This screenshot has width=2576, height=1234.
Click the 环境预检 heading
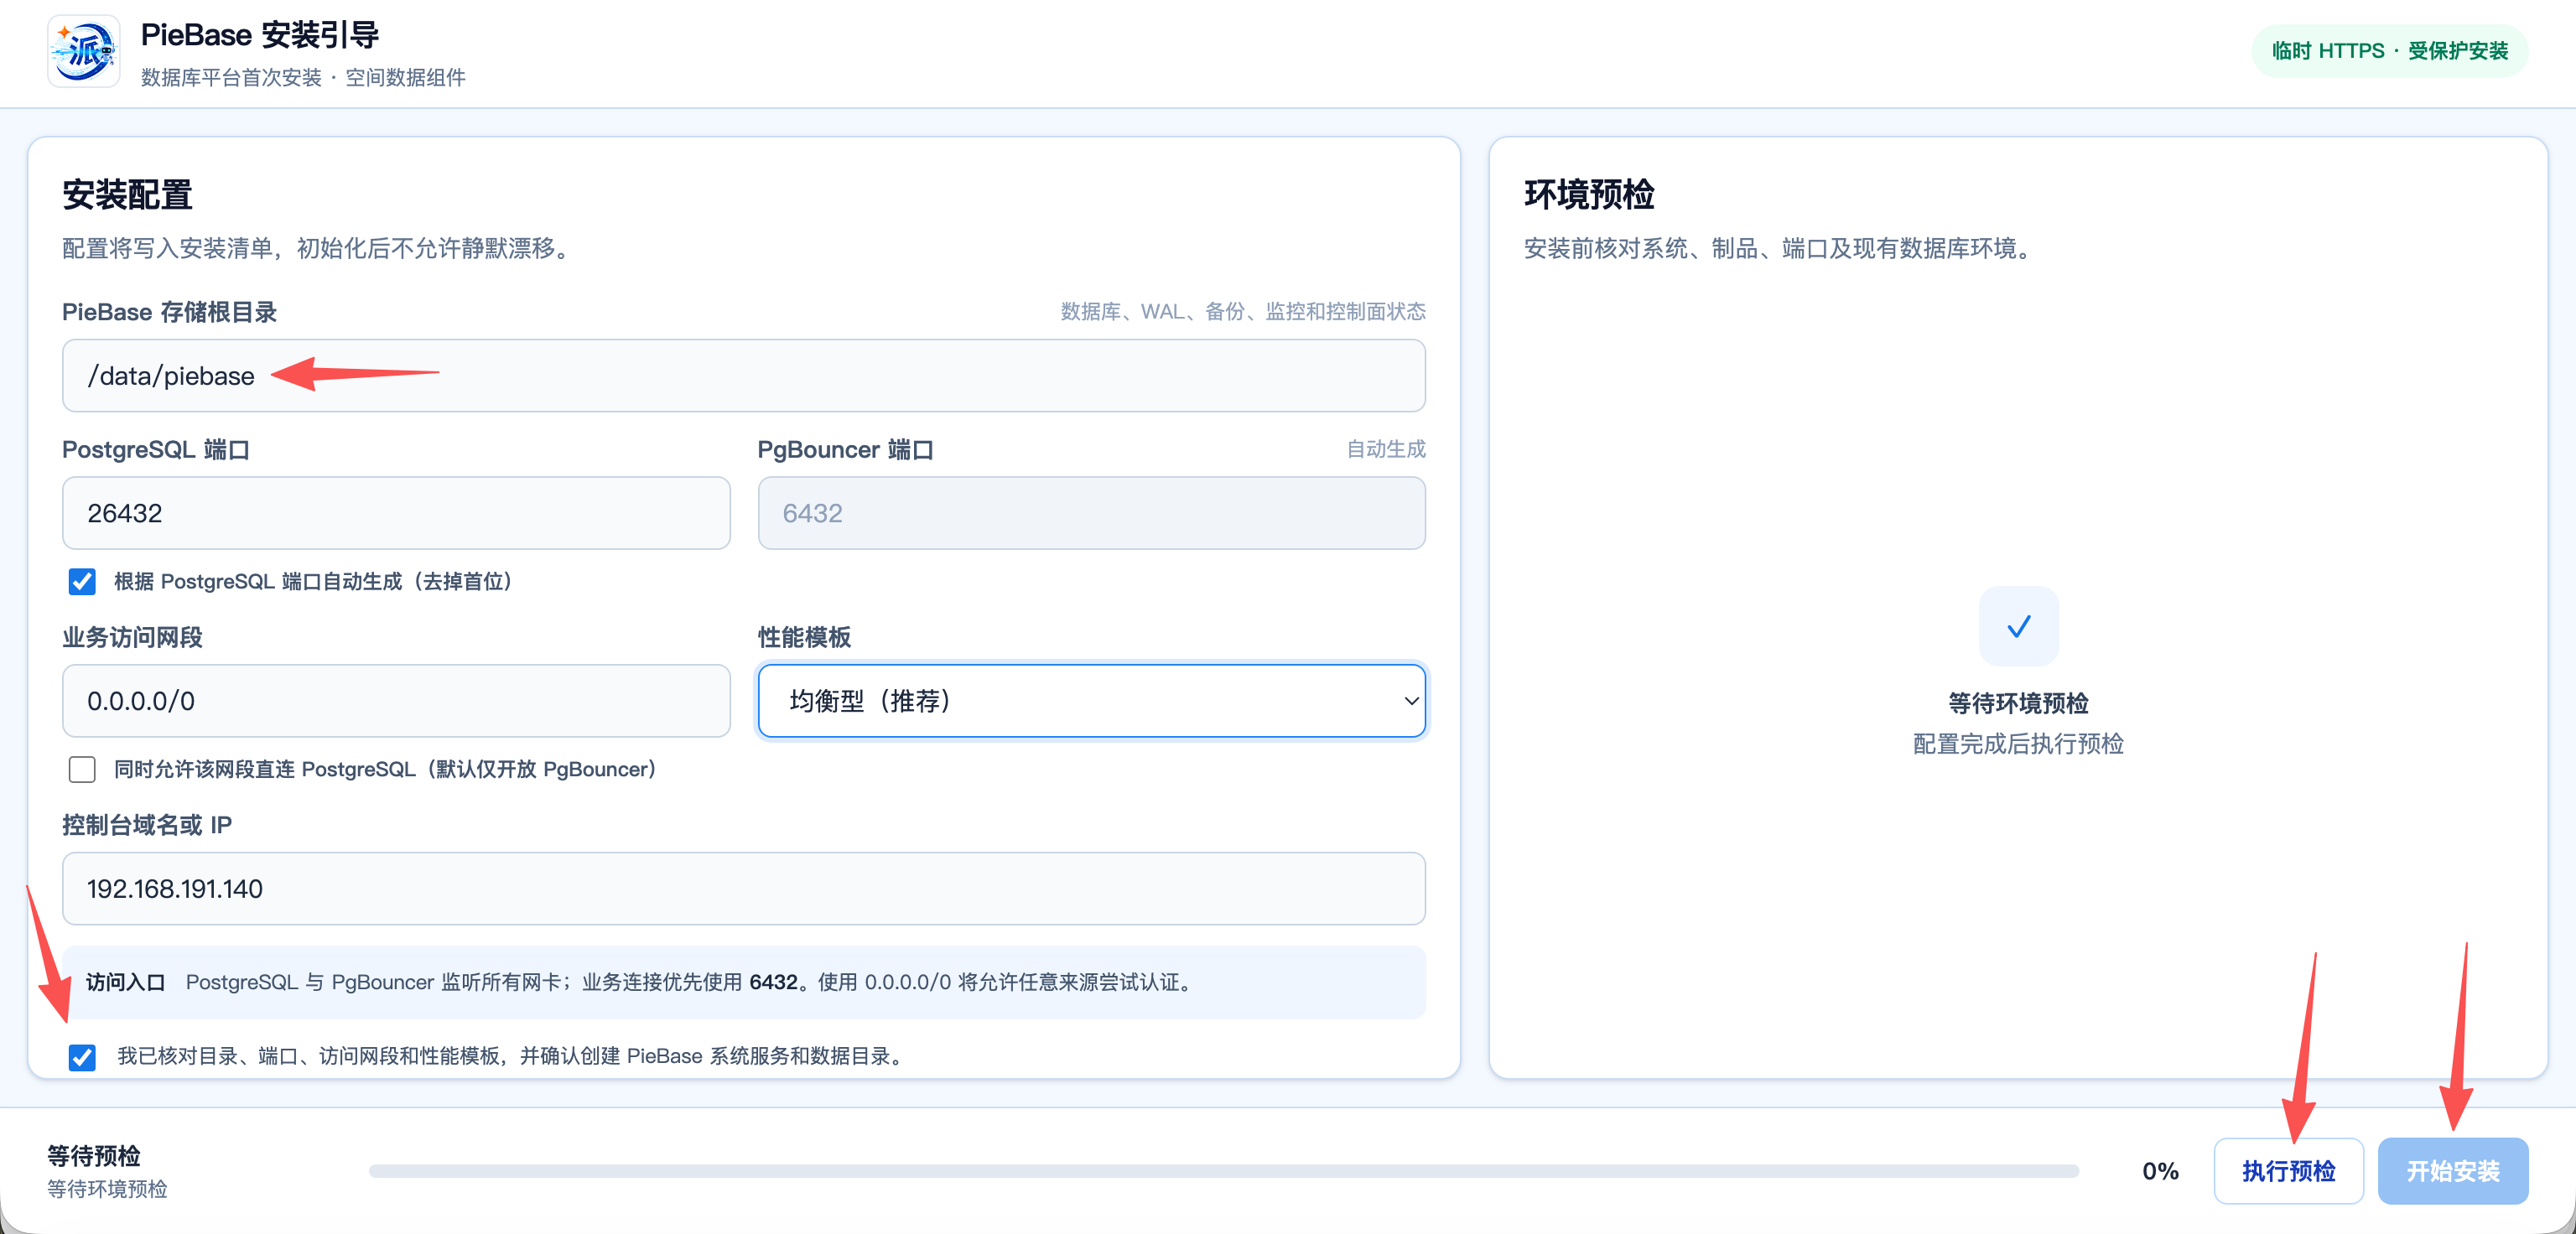coord(1589,195)
